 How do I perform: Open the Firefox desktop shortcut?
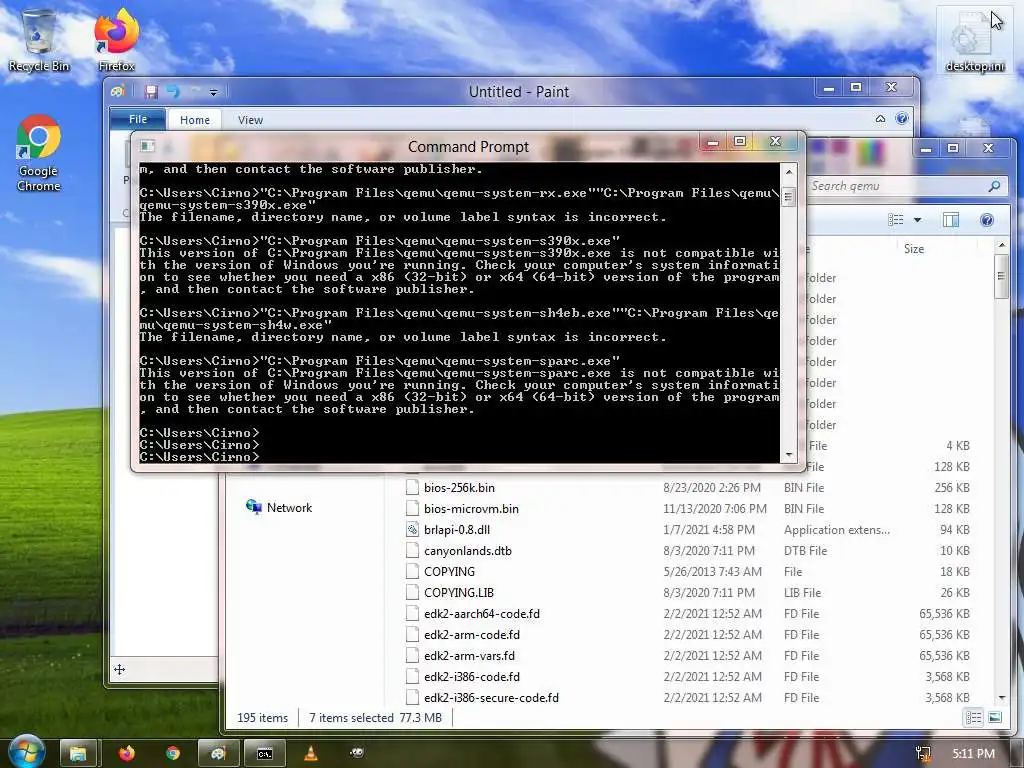116,40
